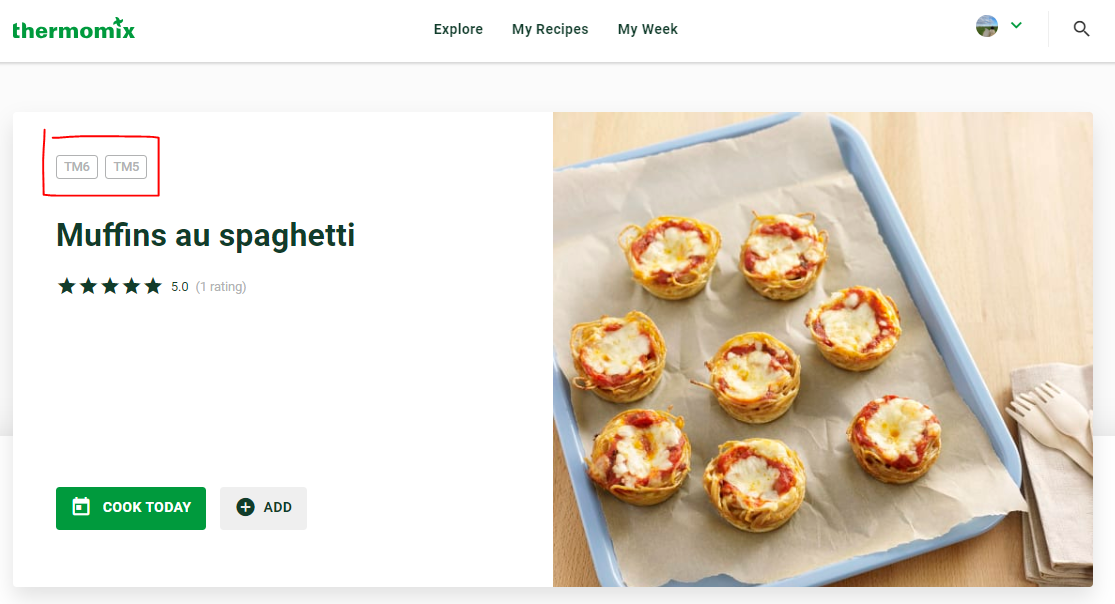Open the spaghetti muffins recipe photo
The height and width of the screenshot is (604, 1115).
click(x=822, y=349)
